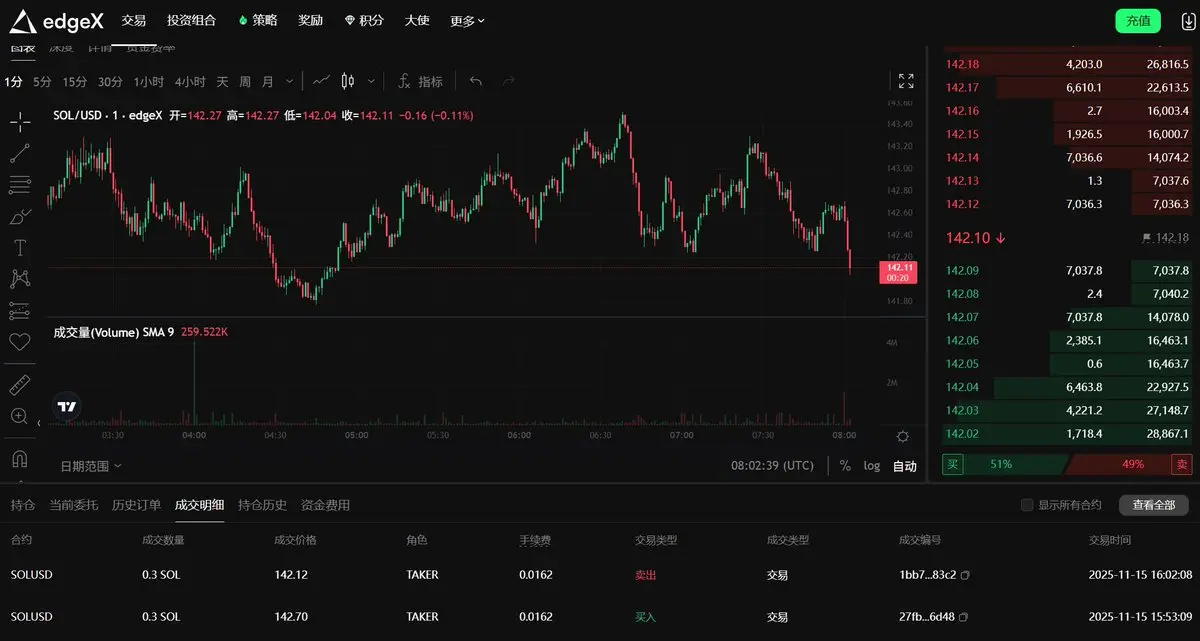Select the crosshair cursor tool

click(19, 122)
